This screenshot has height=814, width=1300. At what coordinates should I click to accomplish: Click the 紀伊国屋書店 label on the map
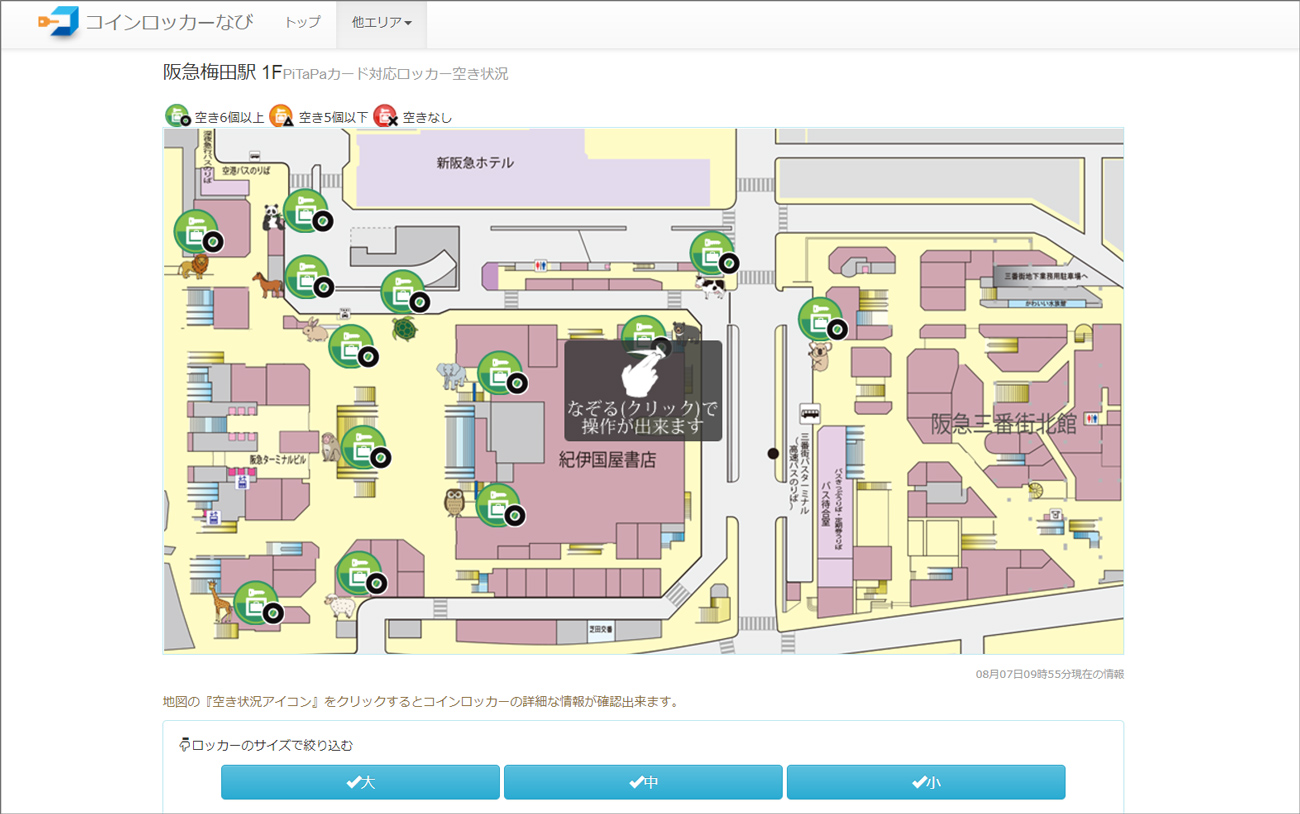click(x=607, y=459)
